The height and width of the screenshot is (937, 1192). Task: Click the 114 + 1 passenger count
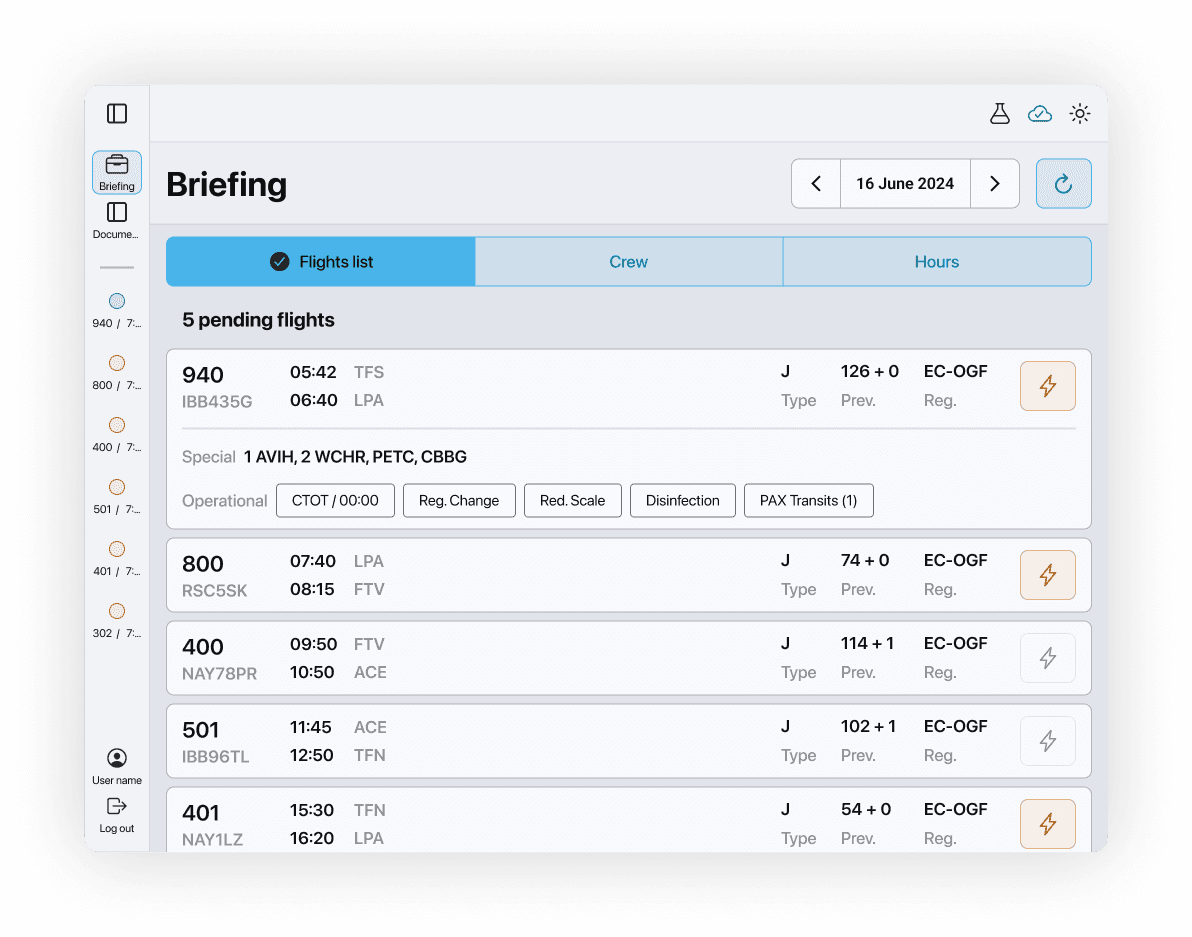pyautogui.click(x=867, y=644)
